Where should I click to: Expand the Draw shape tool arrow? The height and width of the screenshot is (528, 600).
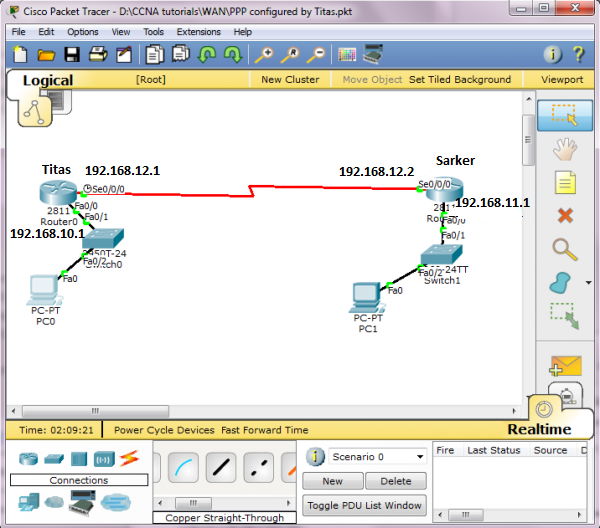tap(589, 284)
